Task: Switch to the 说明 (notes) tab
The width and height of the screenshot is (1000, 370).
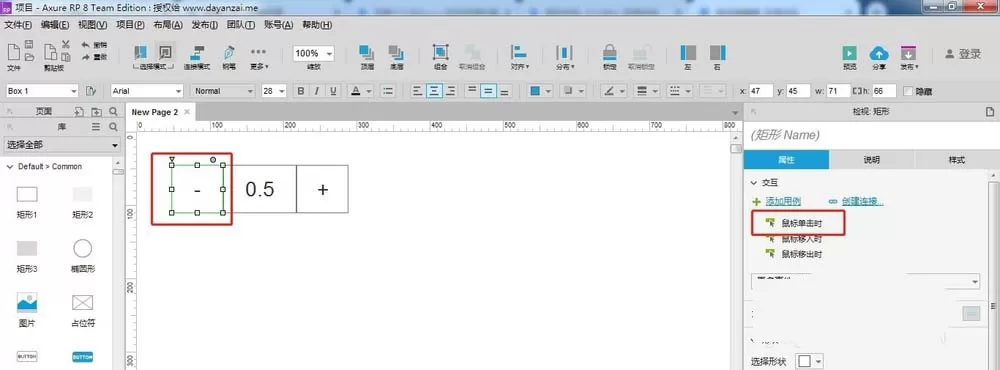Action: coord(872,159)
